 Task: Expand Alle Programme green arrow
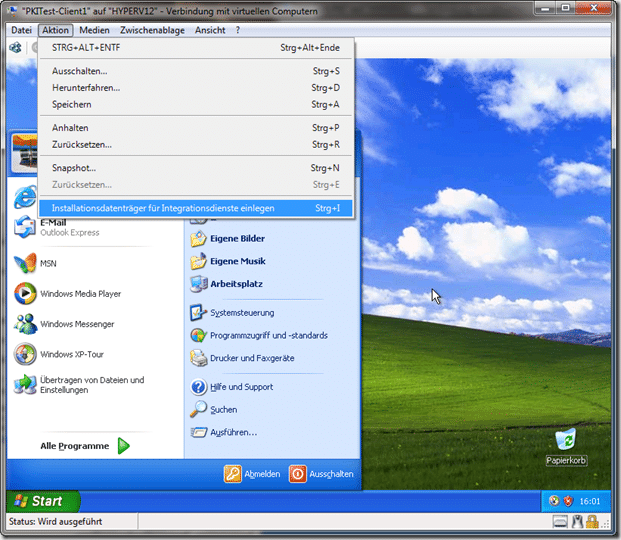(124, 446)
